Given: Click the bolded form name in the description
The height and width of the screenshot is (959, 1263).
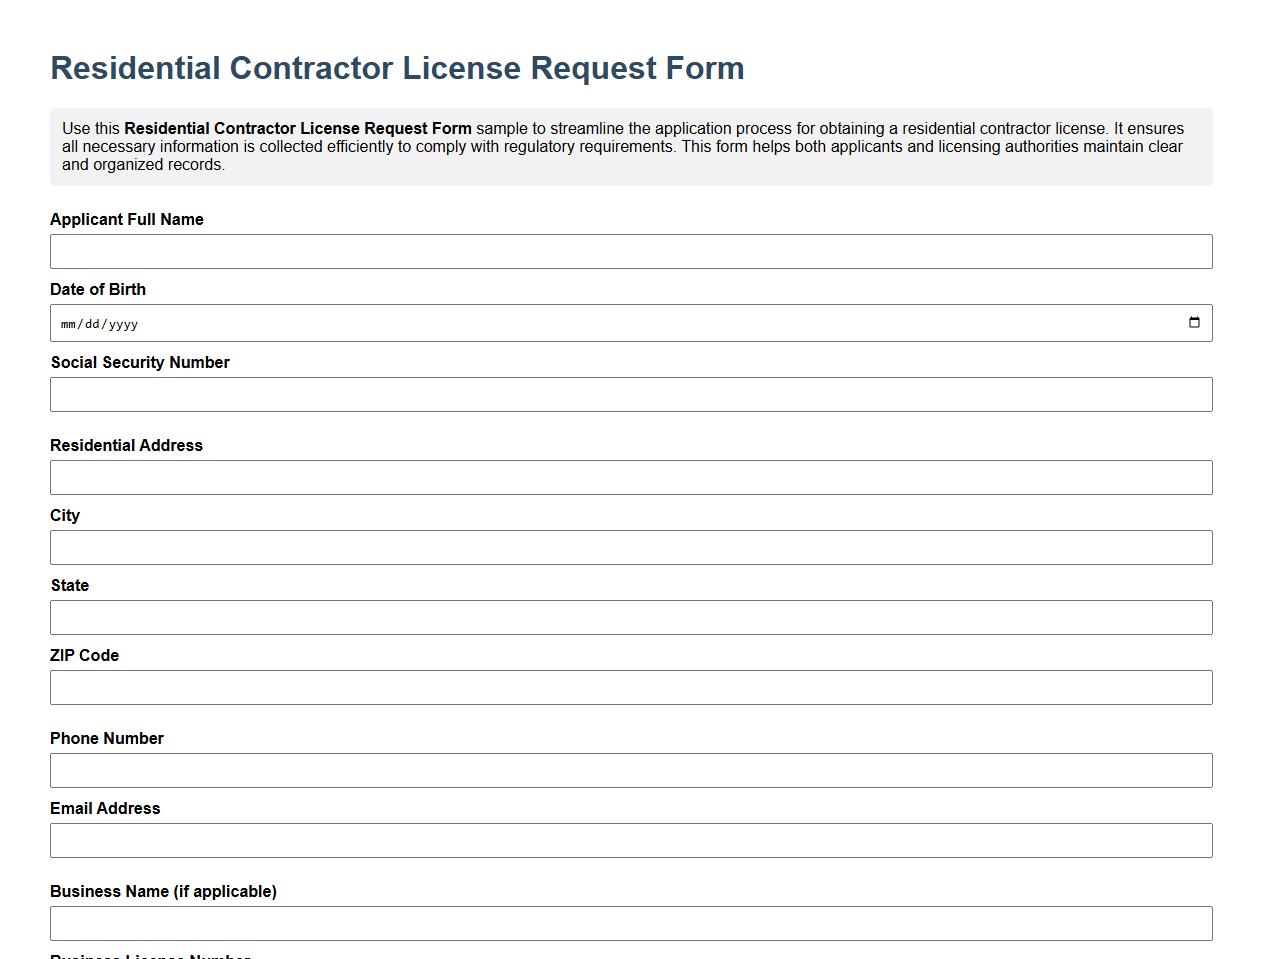Looking at the screenshot, I should click(x=297, y=128).
